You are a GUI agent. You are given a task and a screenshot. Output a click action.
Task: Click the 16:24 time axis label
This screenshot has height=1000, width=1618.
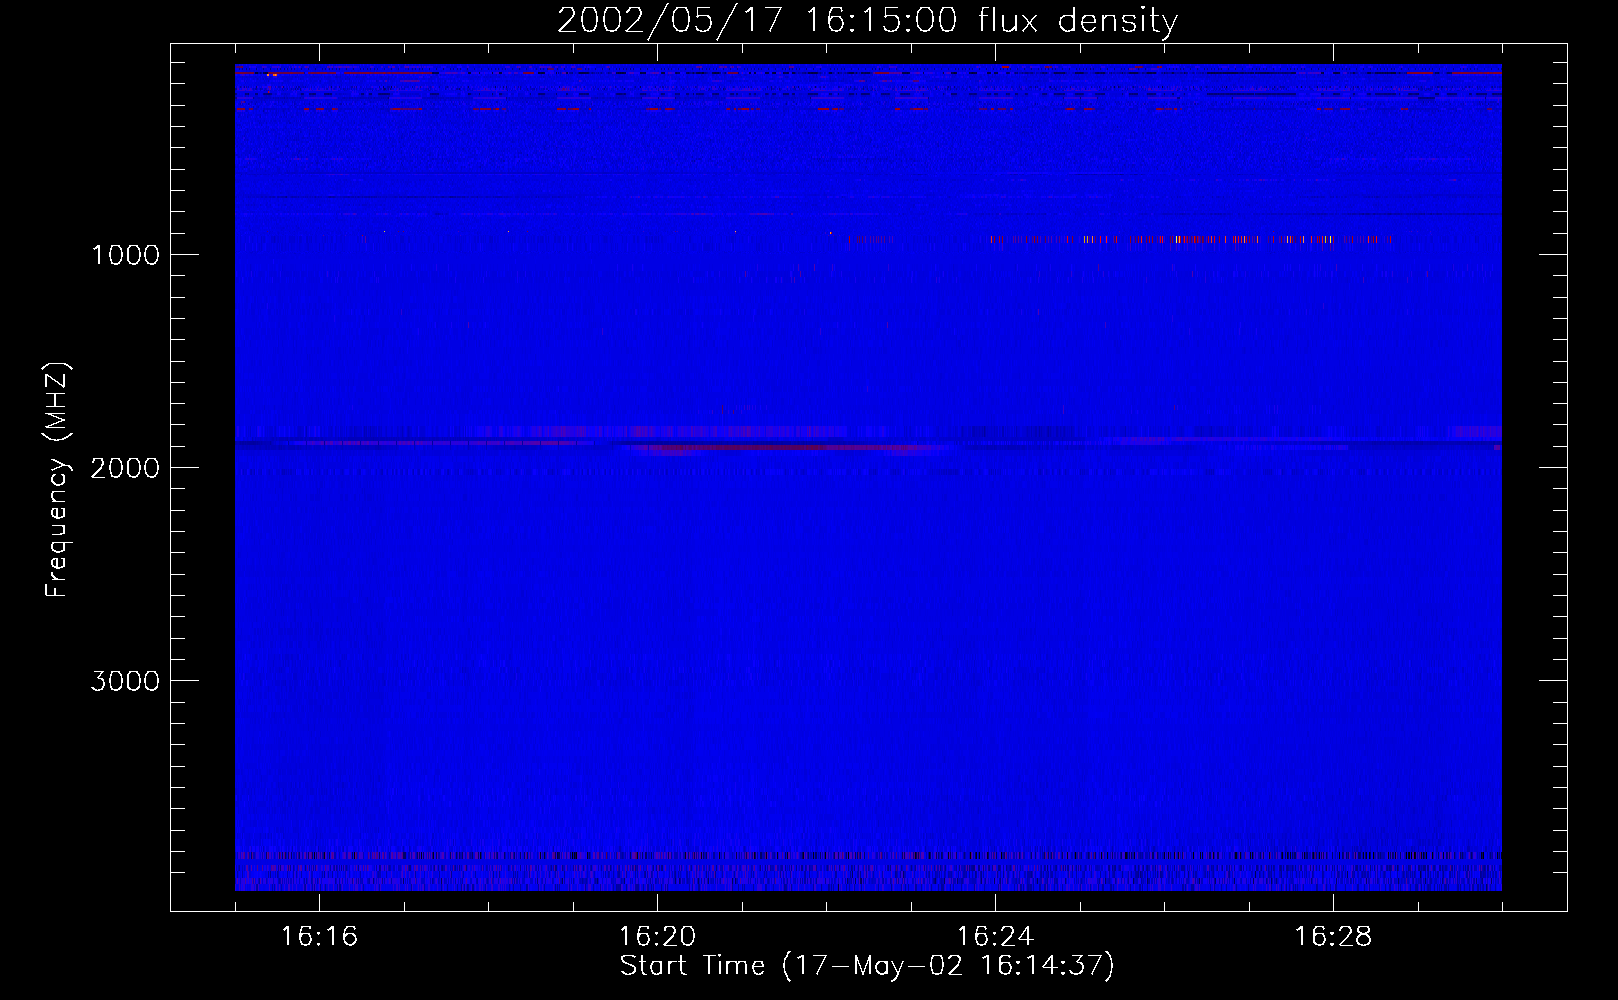(x=995, y=936)
